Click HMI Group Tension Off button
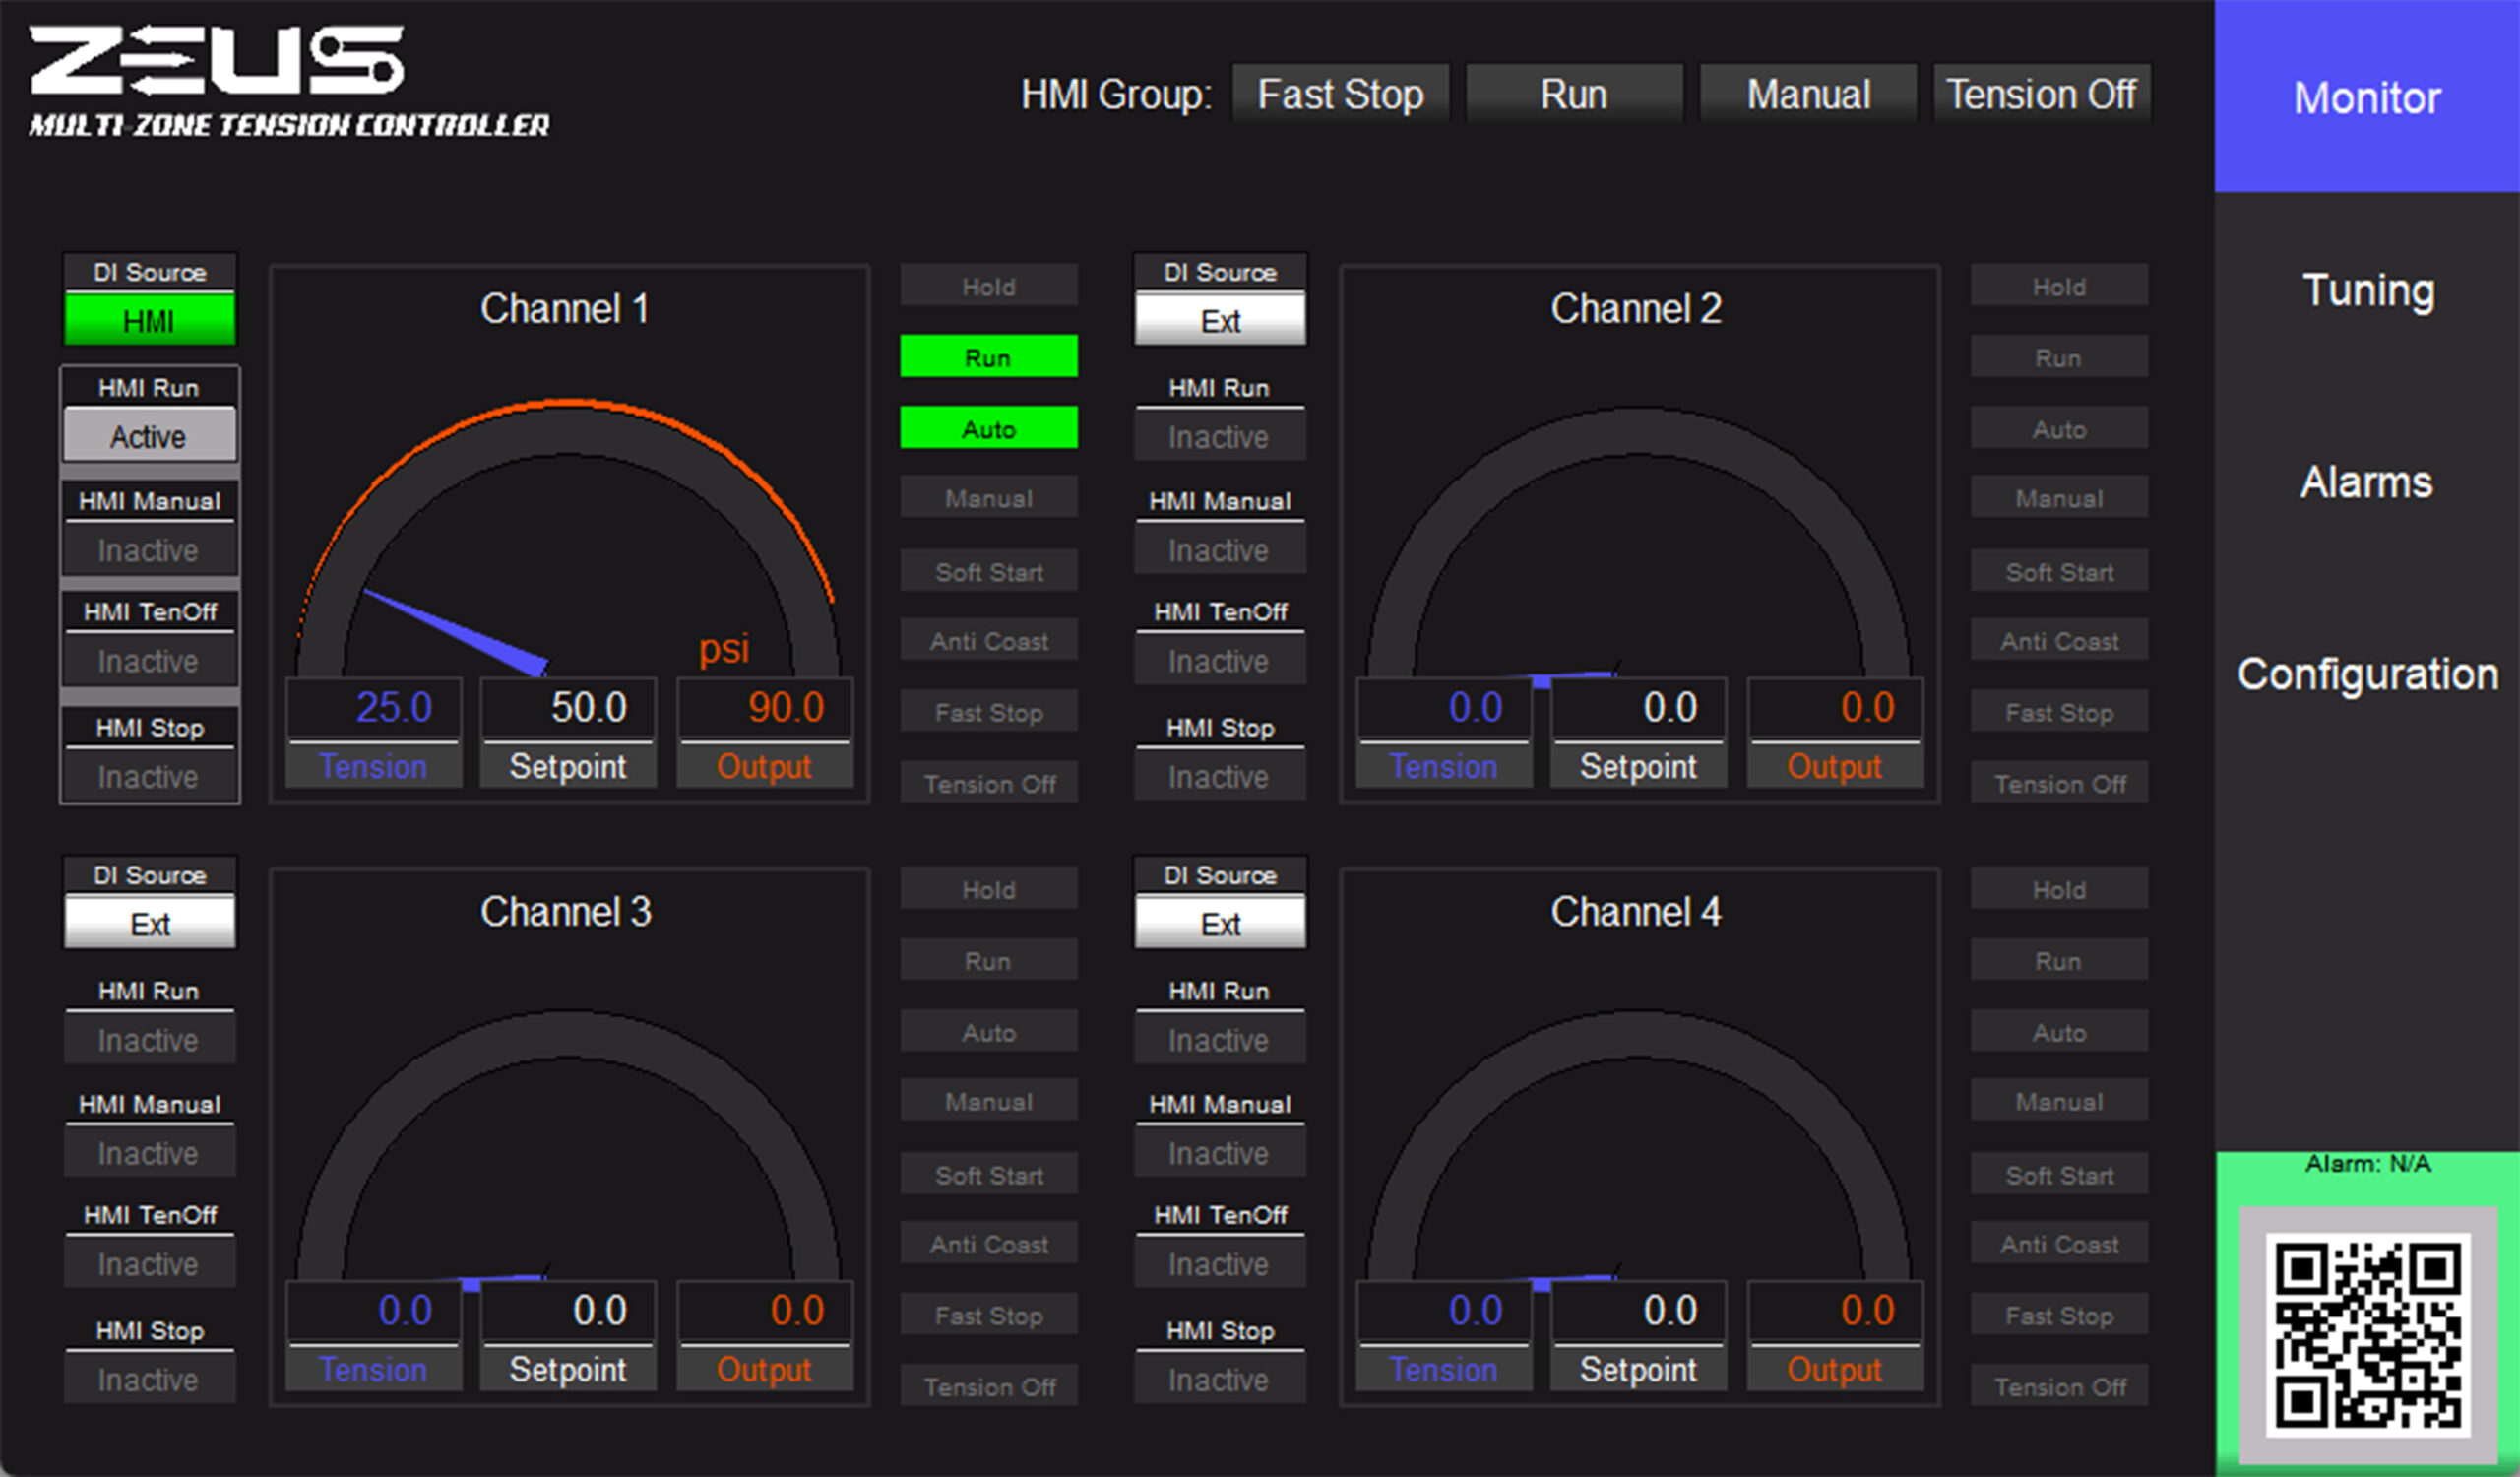 pos(2042,94)
